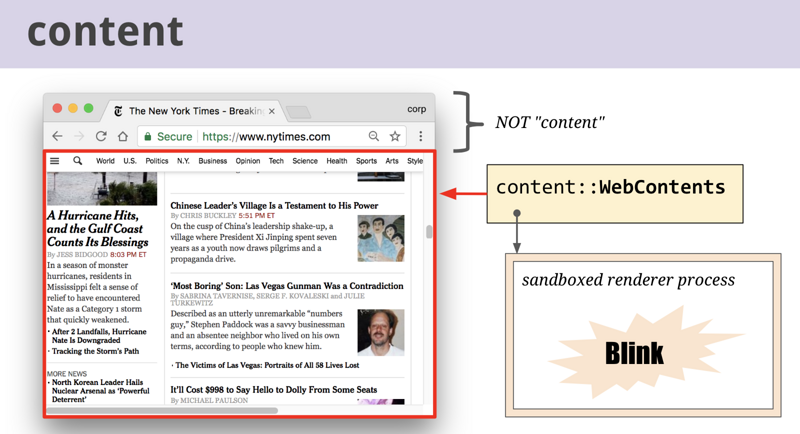Open Tracking the Storm's Path link
The width and height of the screenshot is (800, 434).
click(95, 351)
